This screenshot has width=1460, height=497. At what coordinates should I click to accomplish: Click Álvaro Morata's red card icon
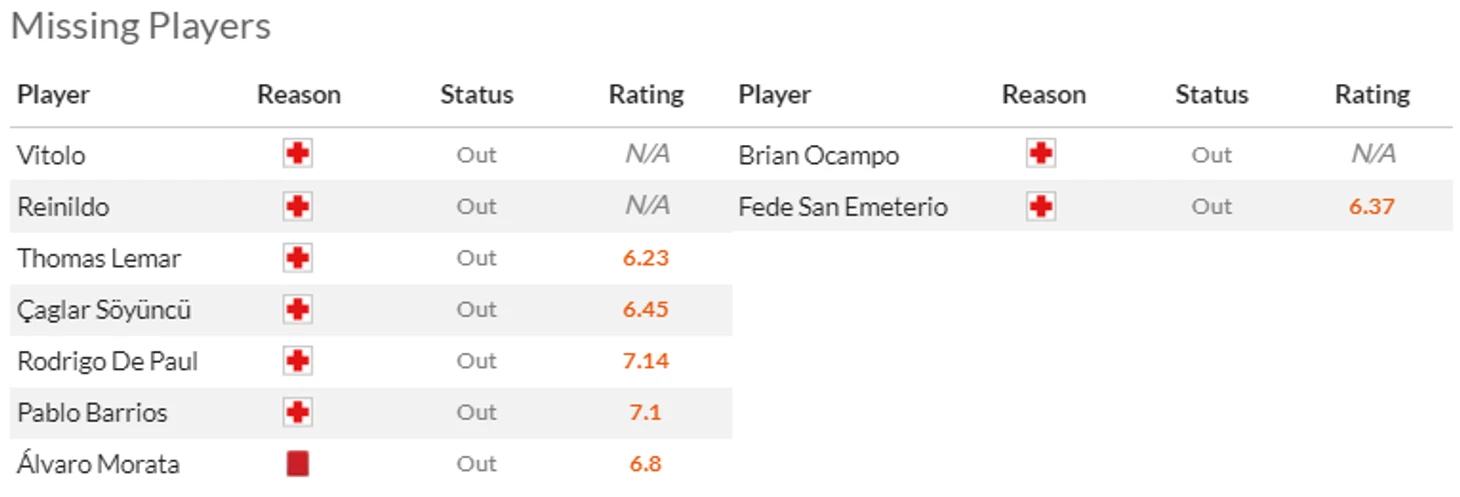click(297, 464)
